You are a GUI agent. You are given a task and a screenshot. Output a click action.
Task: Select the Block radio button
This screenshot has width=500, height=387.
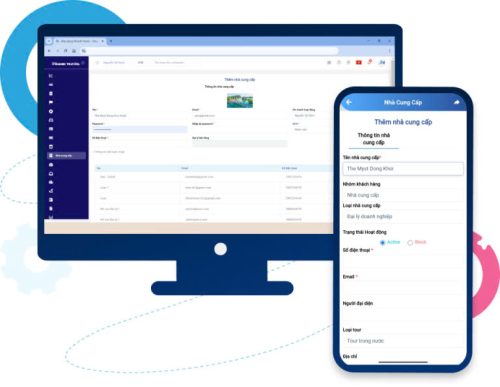point(410,243)
